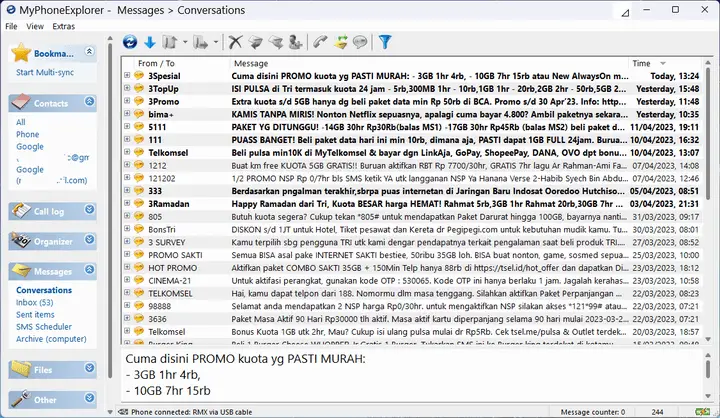The width and height of the screenshot is (720, 418).
Task: Click Start Multi-sync link
Action: click(x=45, y=73)
